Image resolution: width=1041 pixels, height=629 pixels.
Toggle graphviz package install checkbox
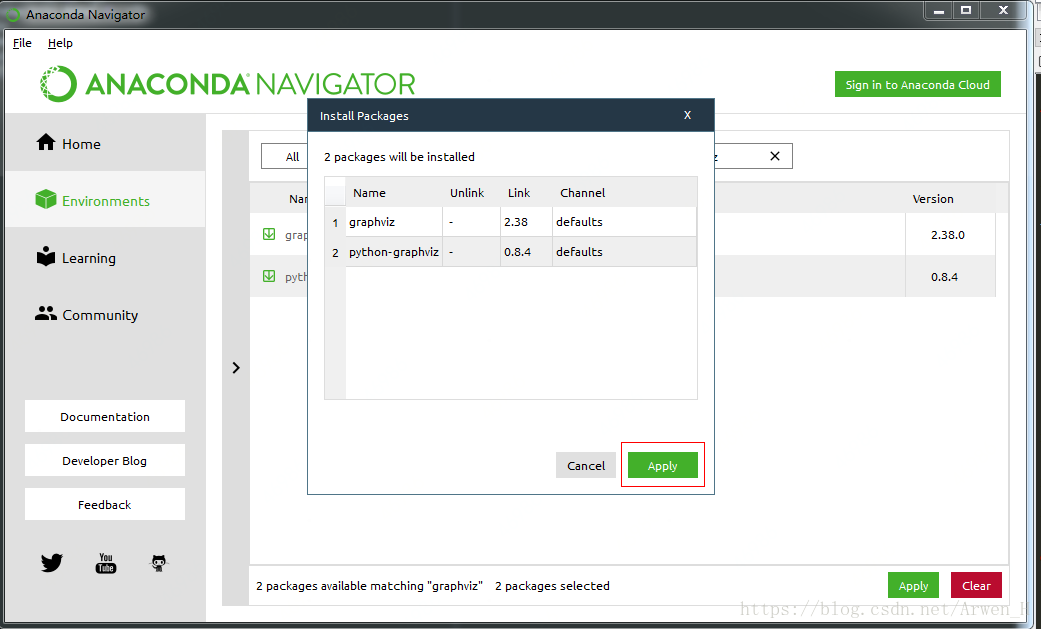point(269,234)
